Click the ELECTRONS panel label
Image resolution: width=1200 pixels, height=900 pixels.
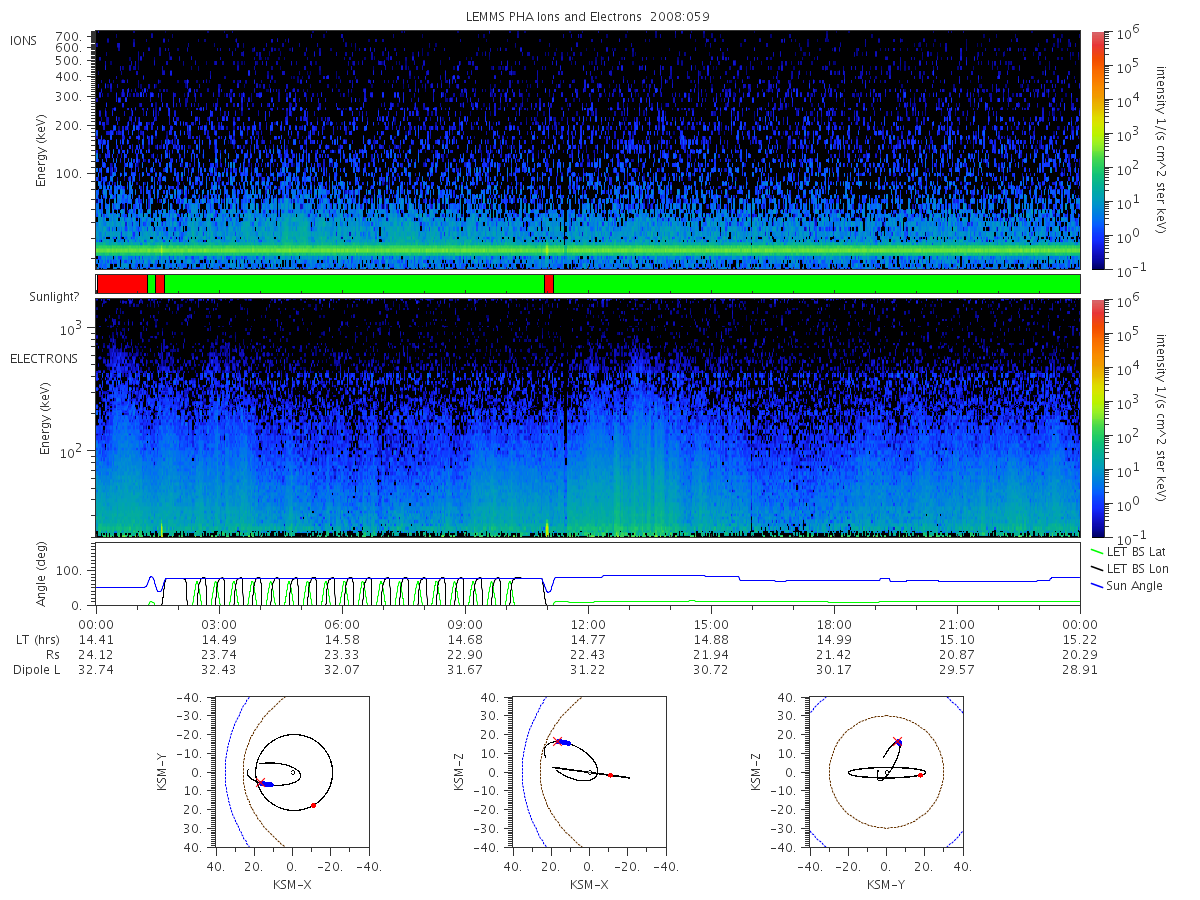(x=43, y=358)
